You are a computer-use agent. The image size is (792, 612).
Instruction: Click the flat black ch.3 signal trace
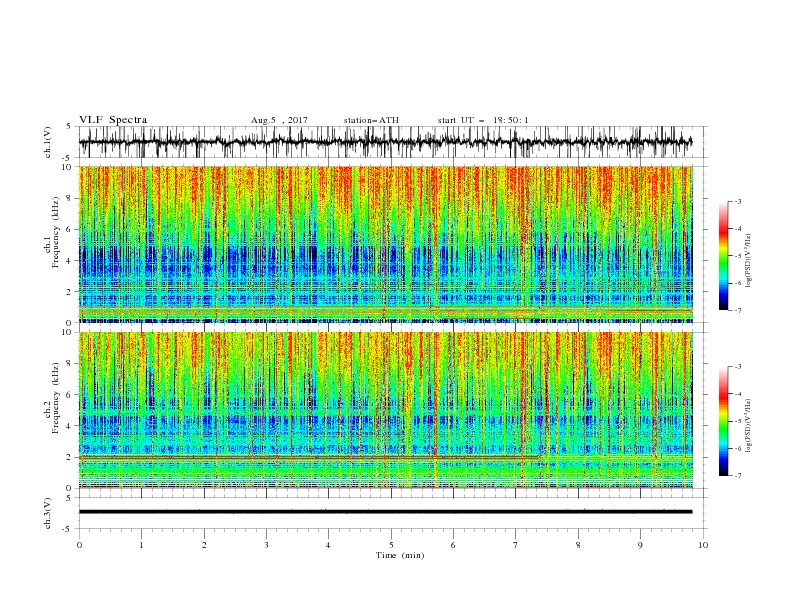(x=385, y=512)
